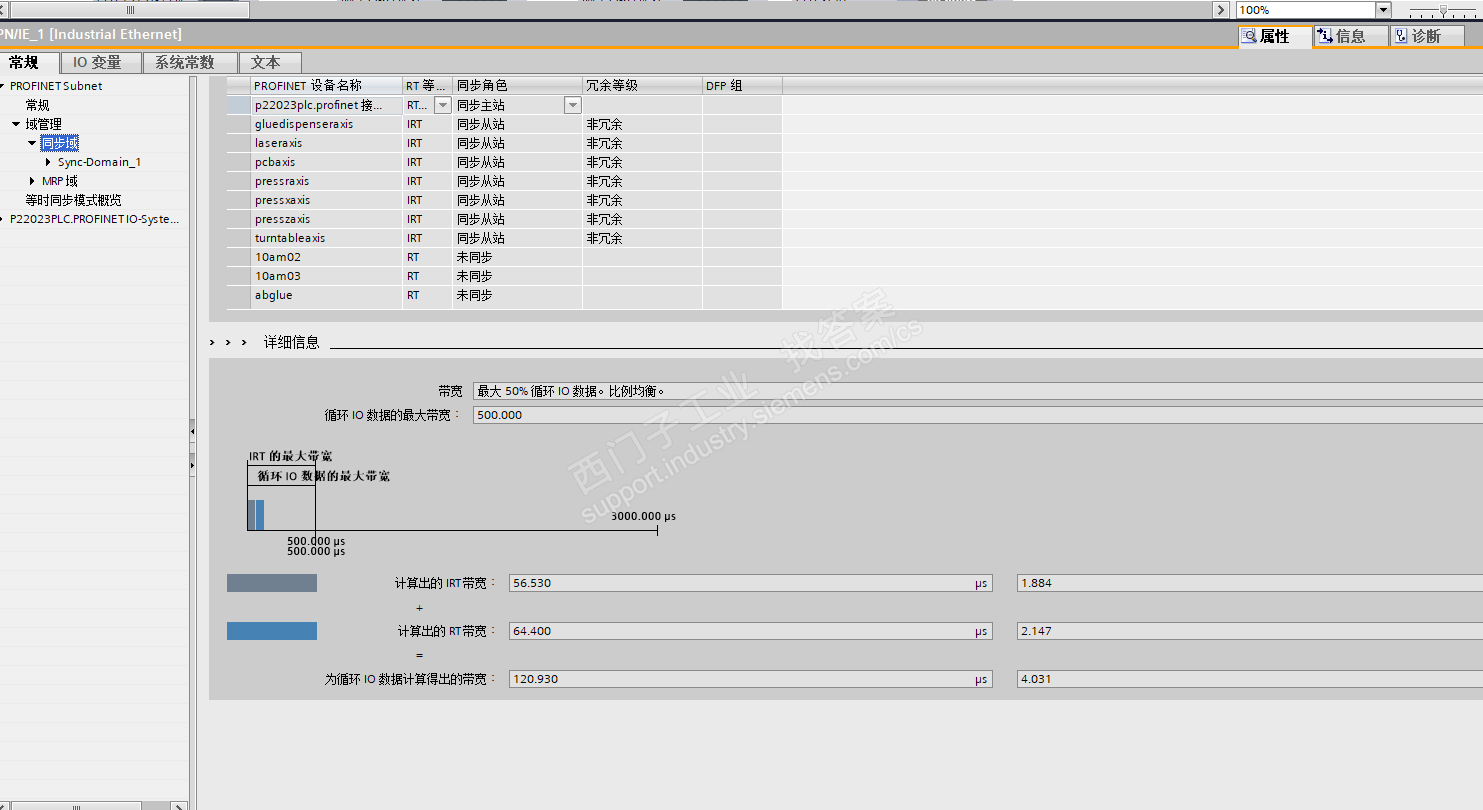1483x810 pixels.
Task: Select 常规 under PROFINET Subnet
Action: click(x=37, y=105)
